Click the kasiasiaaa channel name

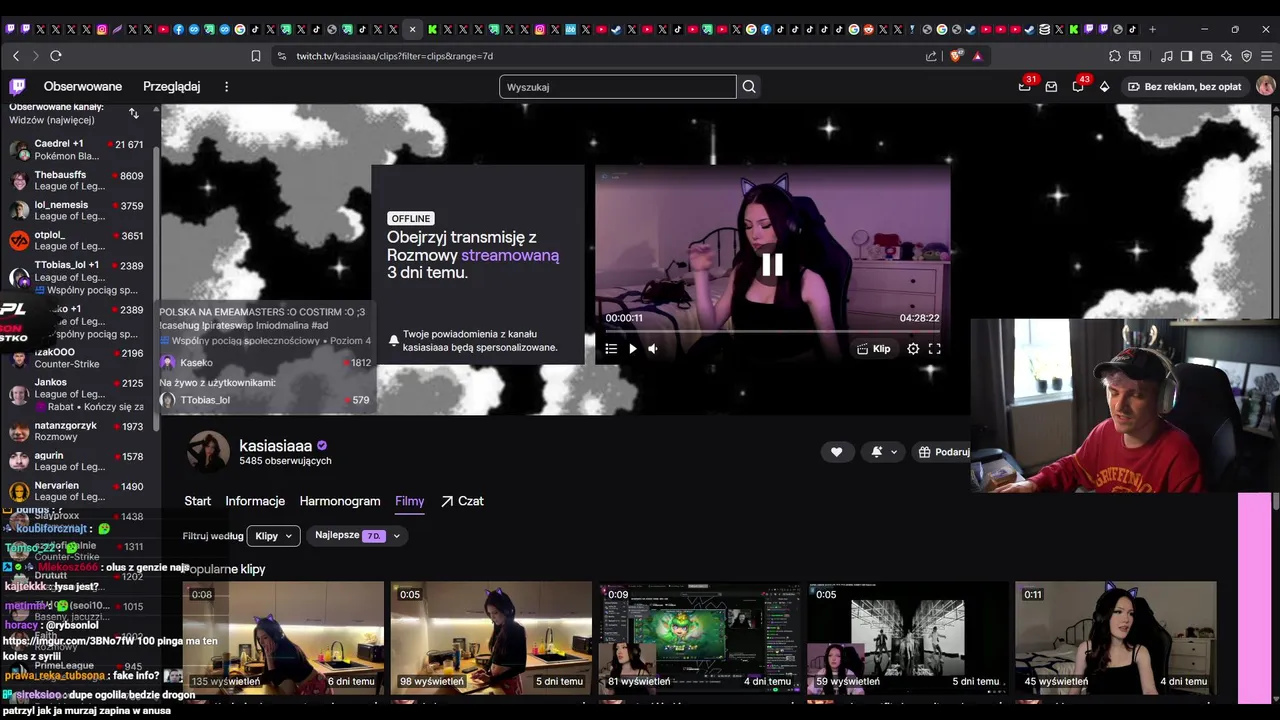[275, 445]
